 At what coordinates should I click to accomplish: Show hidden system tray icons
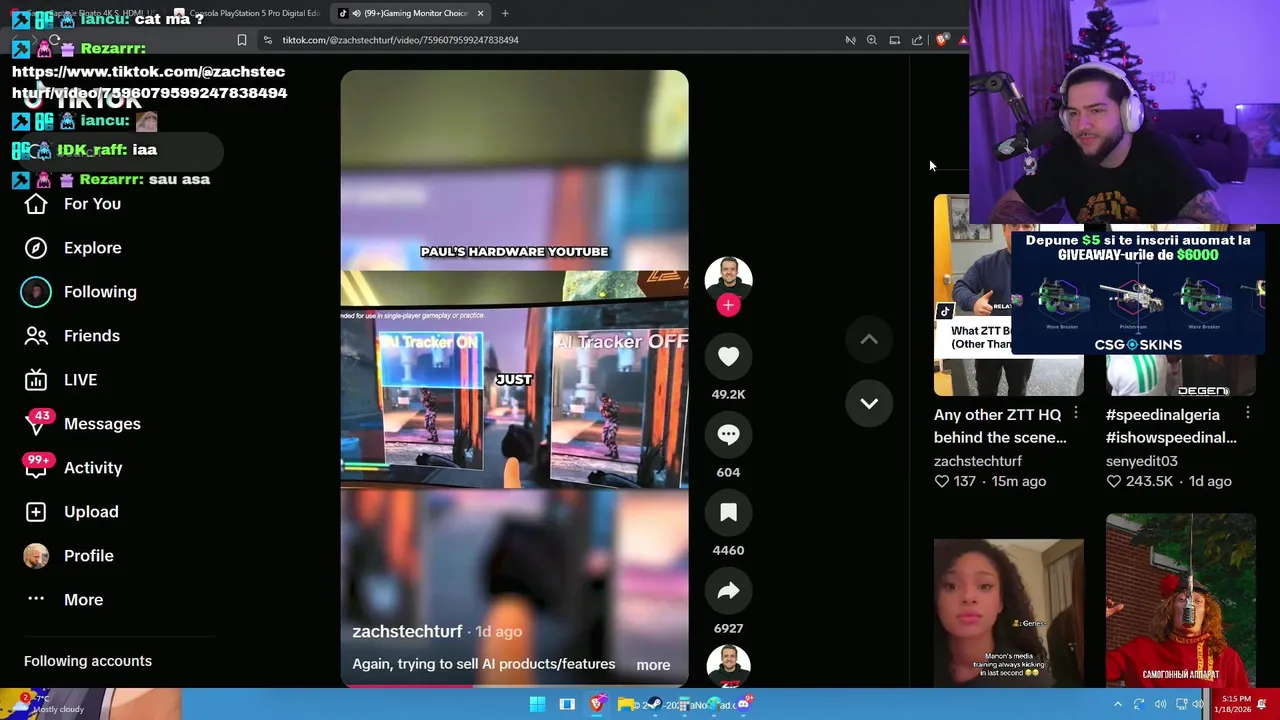pos(1118,704)
